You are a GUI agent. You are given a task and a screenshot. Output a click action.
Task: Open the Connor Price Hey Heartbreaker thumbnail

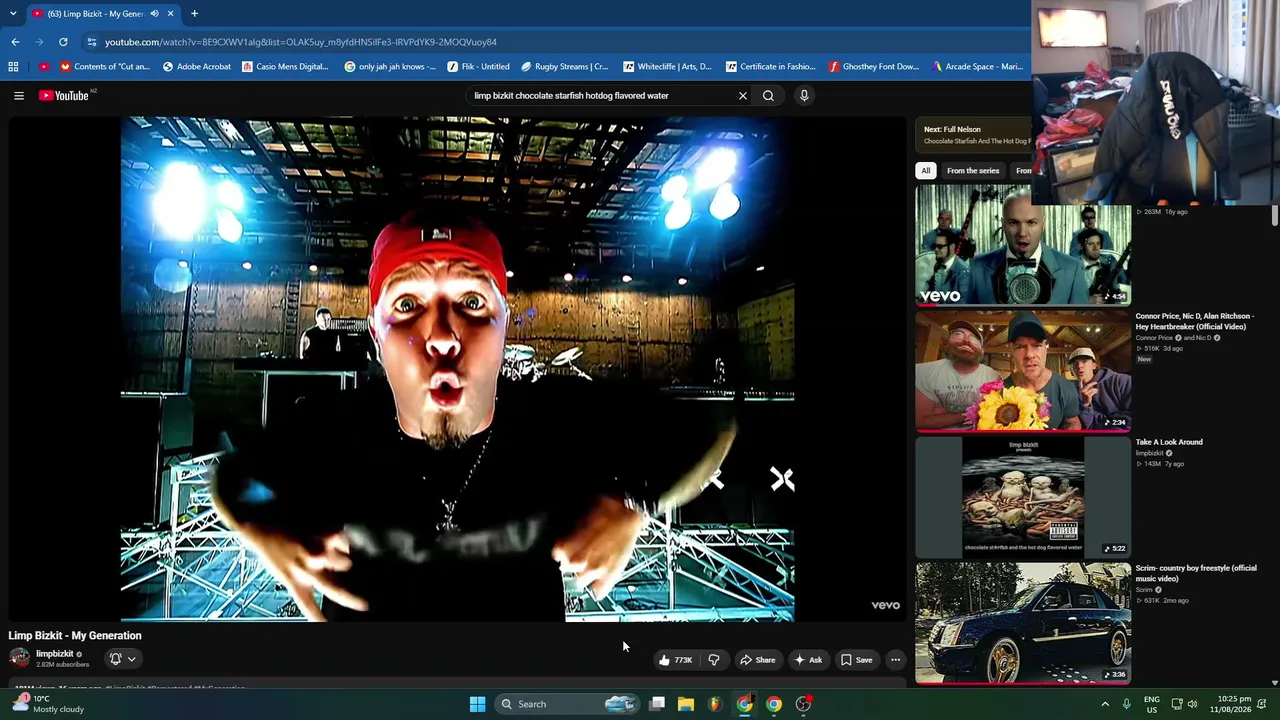point(1023,370)
